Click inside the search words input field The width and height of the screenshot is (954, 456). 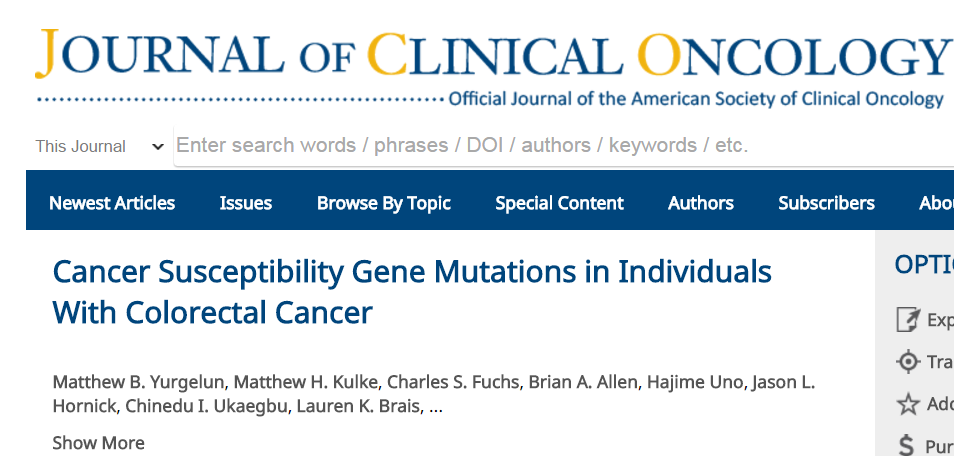[x=560, y=146]
